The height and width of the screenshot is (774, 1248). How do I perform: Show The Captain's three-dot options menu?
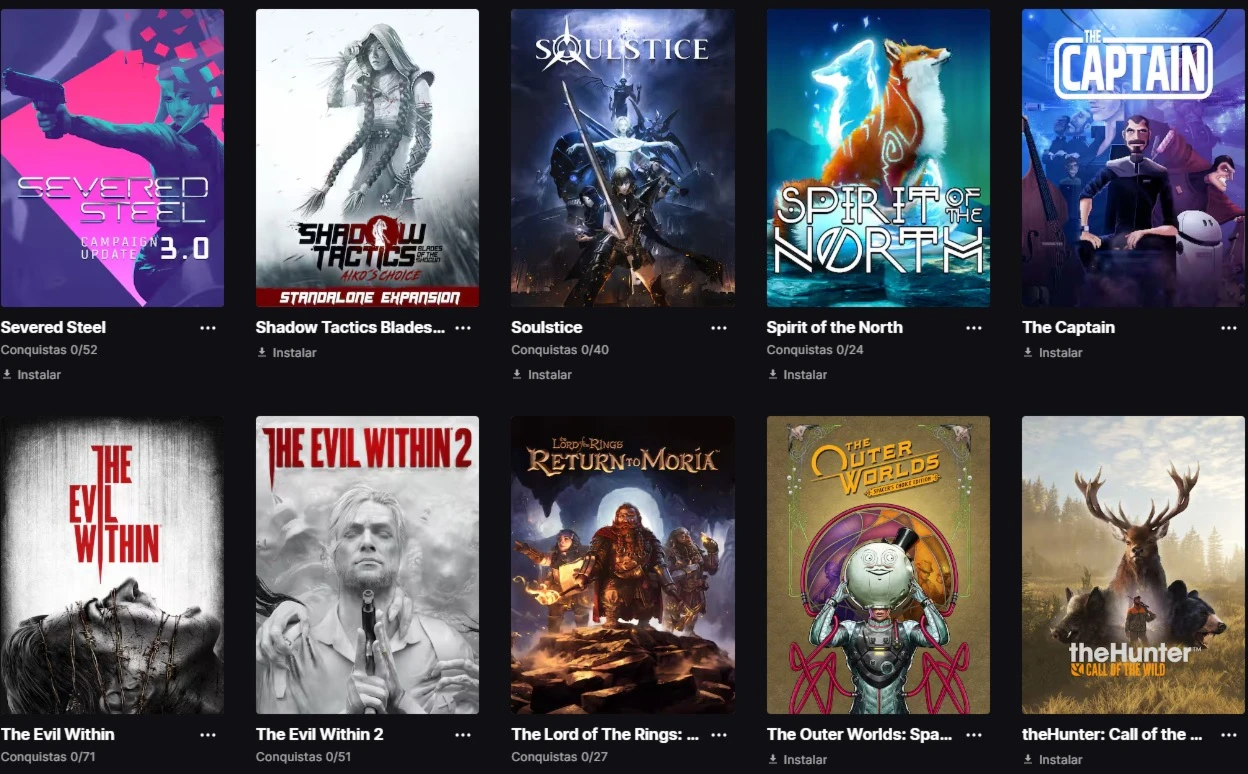point(1229,328)
